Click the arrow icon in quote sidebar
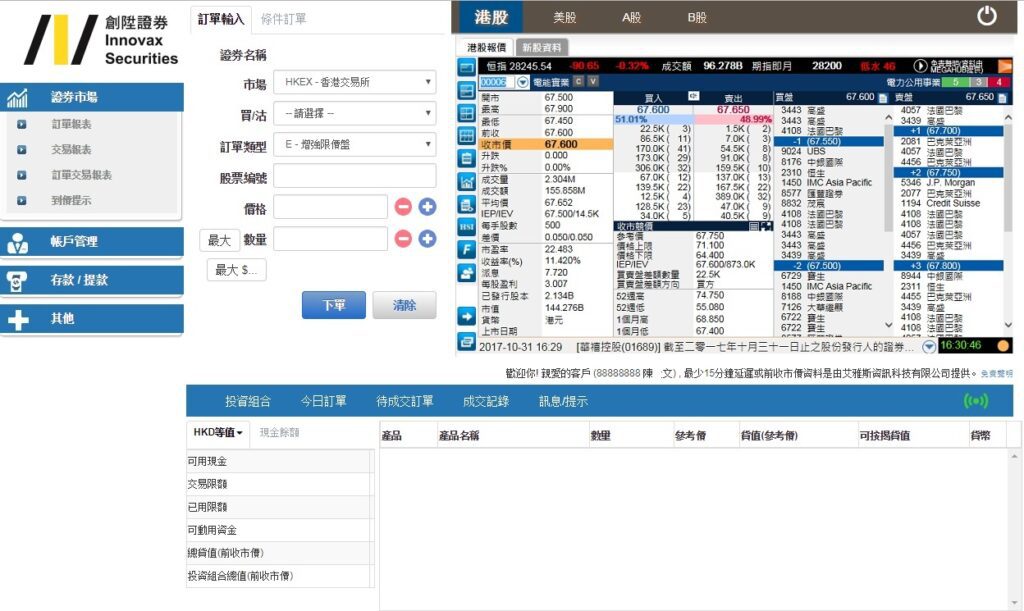The image size is (1024, 611). coord(466,316)
